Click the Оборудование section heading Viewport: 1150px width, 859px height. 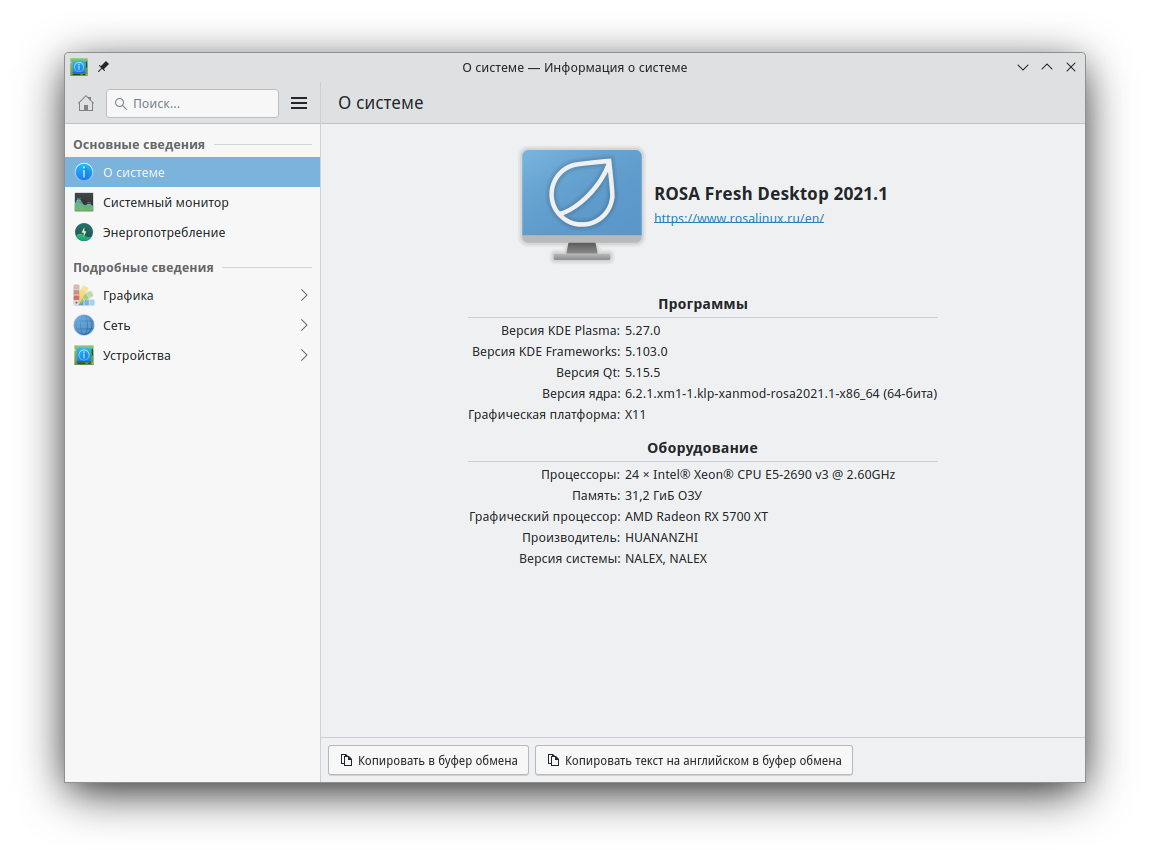click(703, 447)
